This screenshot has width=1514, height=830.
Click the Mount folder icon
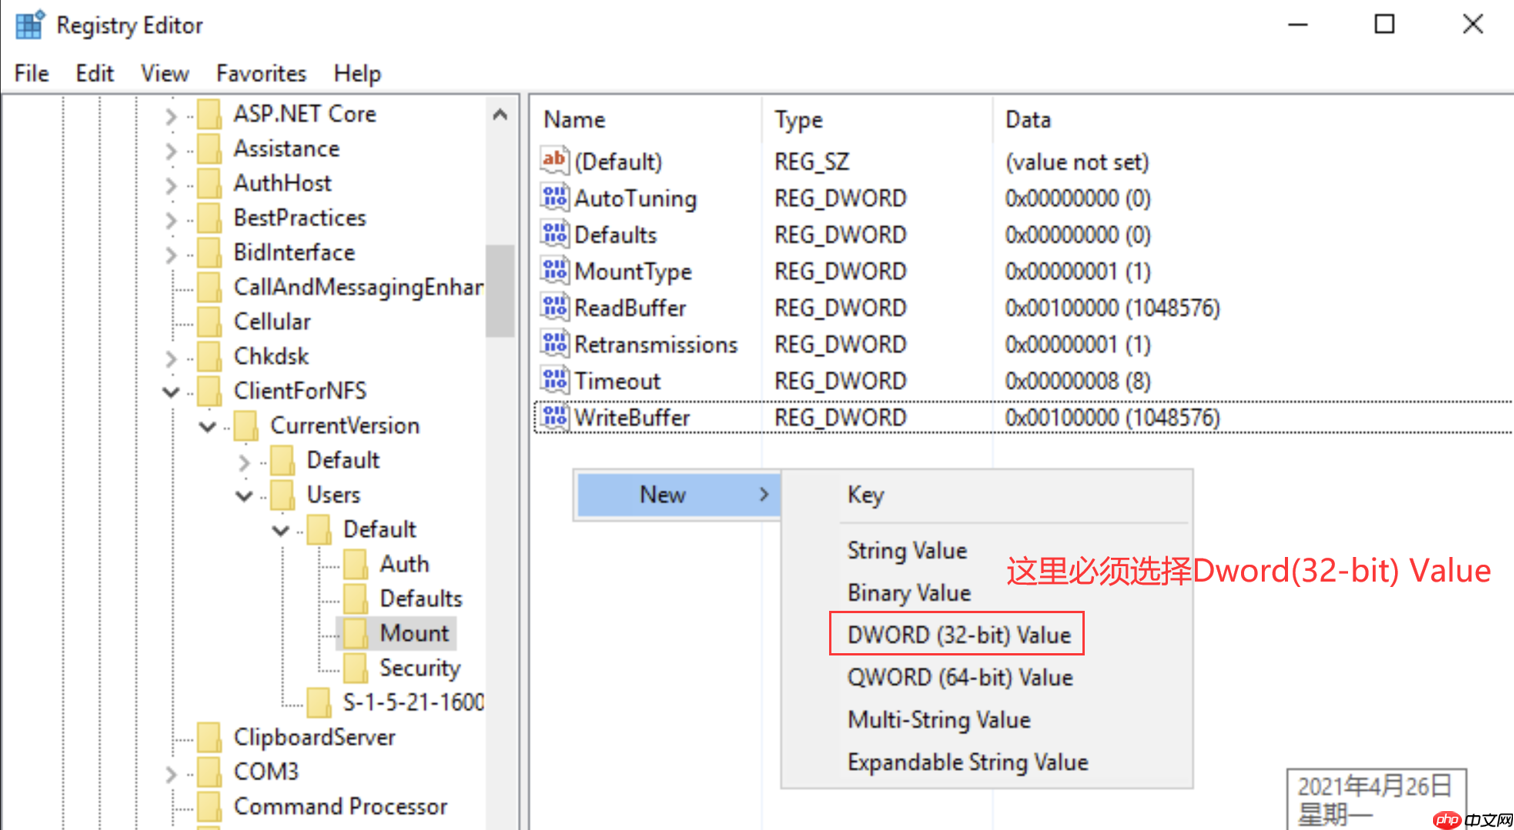tap(356, 633)
